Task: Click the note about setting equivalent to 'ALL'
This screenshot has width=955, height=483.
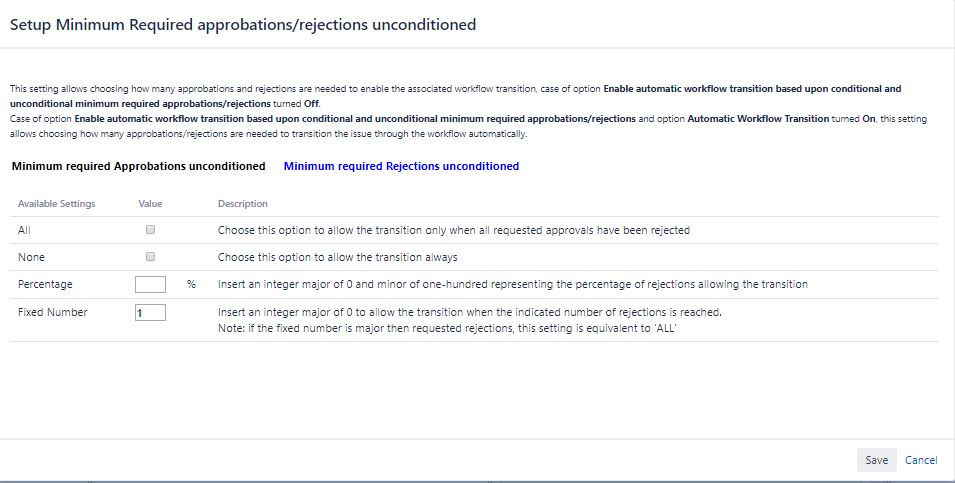Action: point(448,327)
